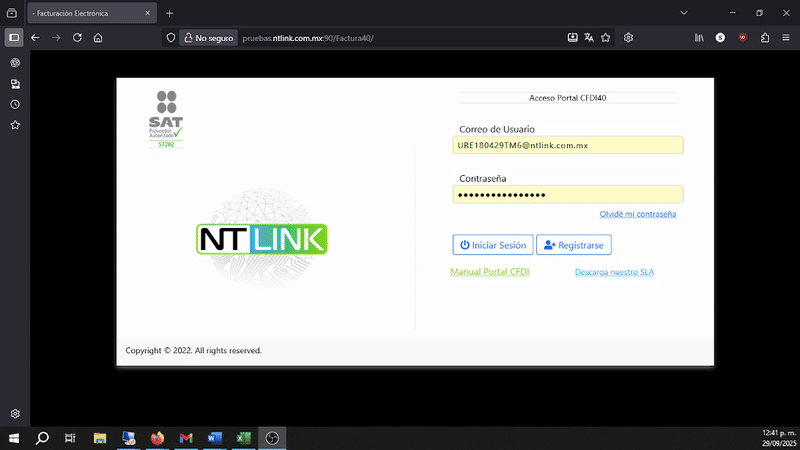Open the Manual Portal CFDI link

[x=489, y=272]
